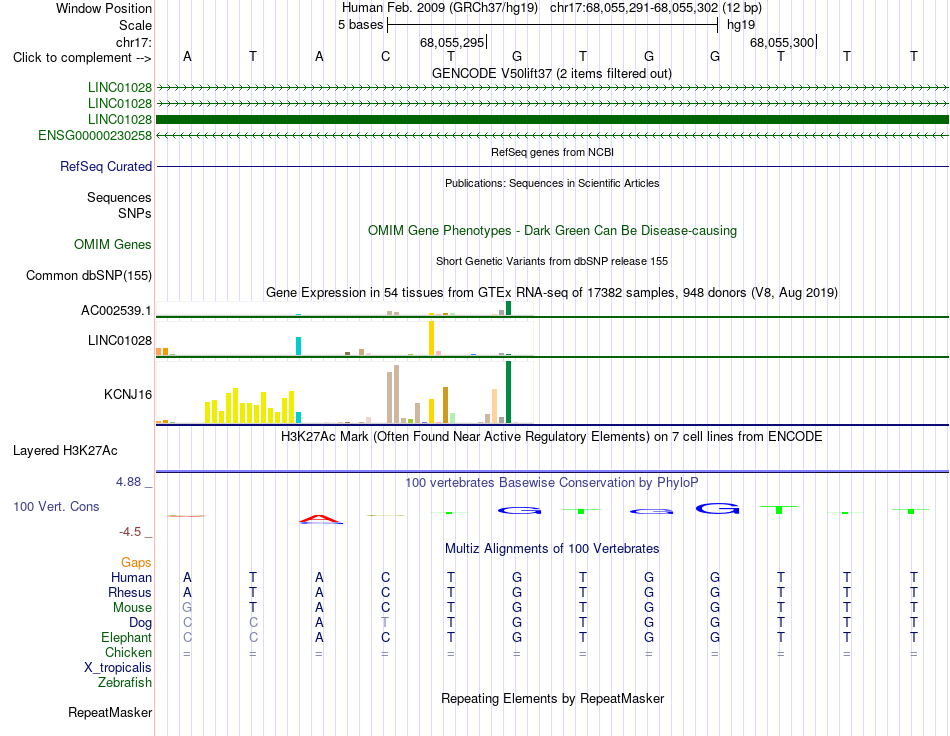
Task: Click the H3K27Ac Mark track title
Action: coord(552,437)
